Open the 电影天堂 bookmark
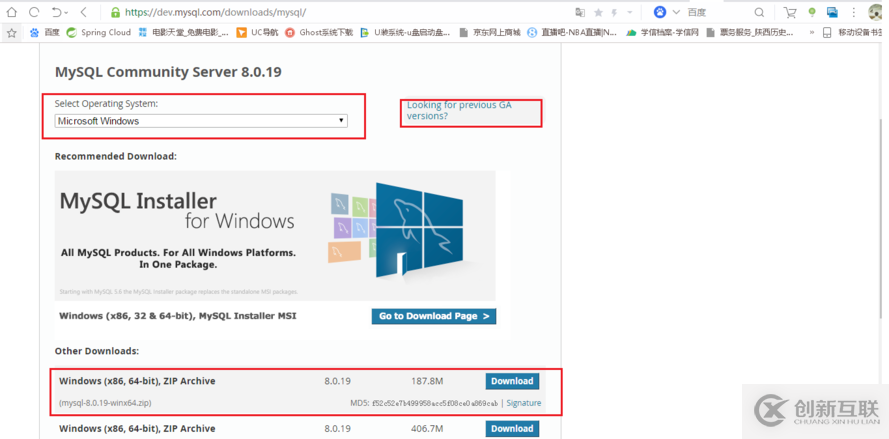 [184, 33]
